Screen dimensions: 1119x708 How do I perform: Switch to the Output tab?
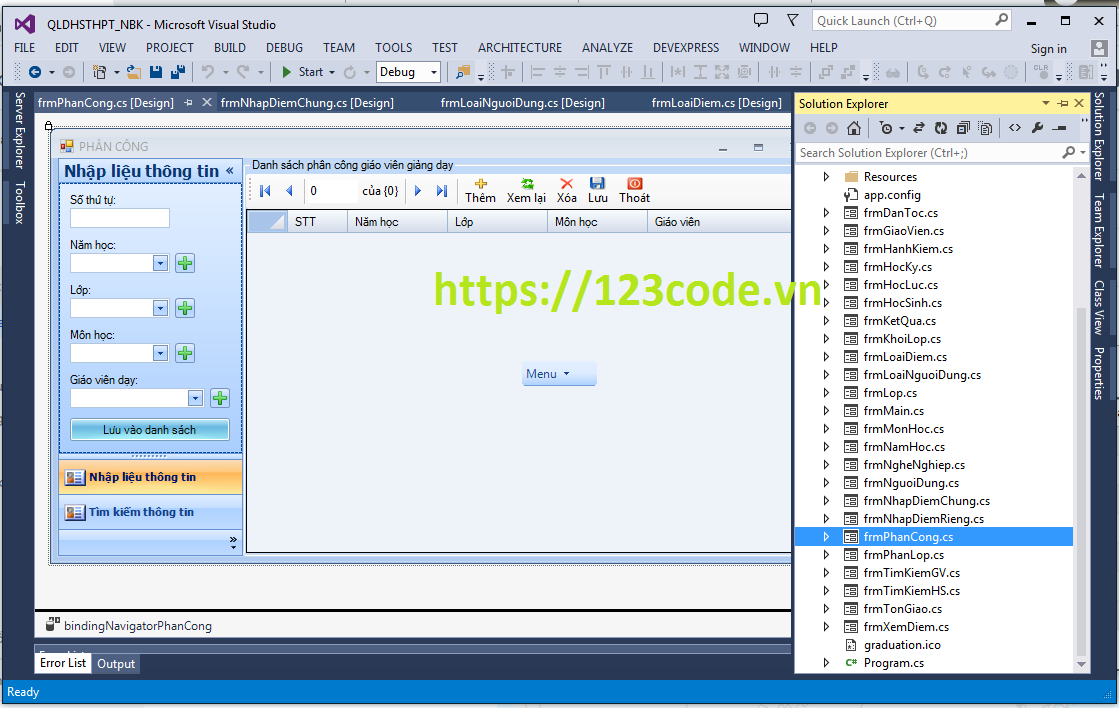116,663
